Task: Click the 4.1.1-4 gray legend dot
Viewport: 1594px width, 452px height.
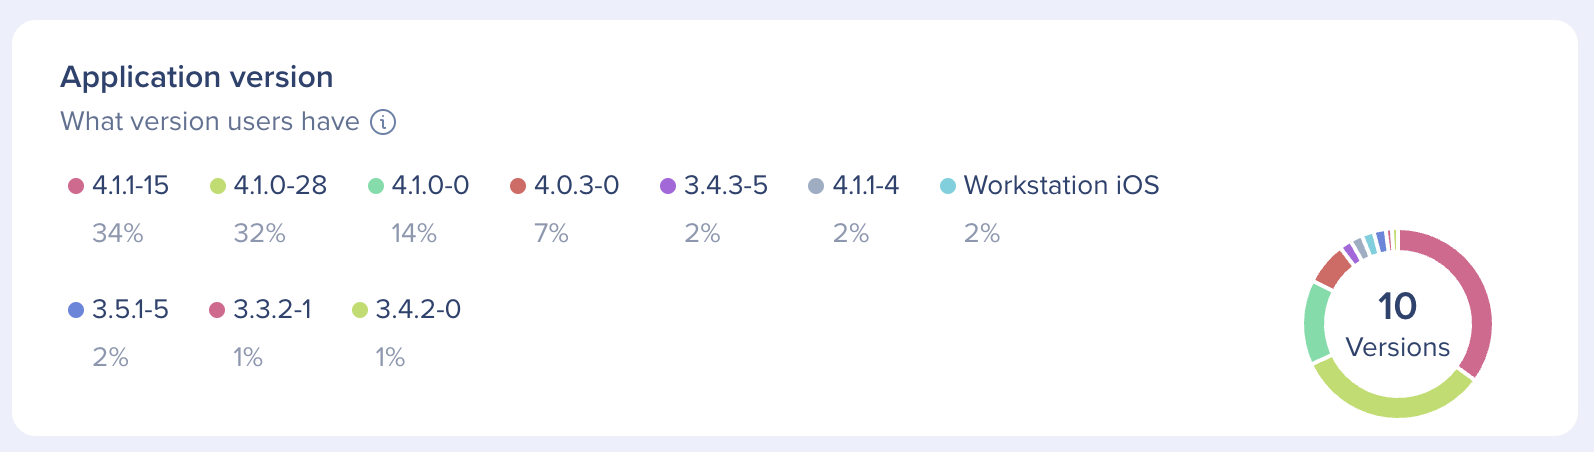Action: (x=816, y=186)
